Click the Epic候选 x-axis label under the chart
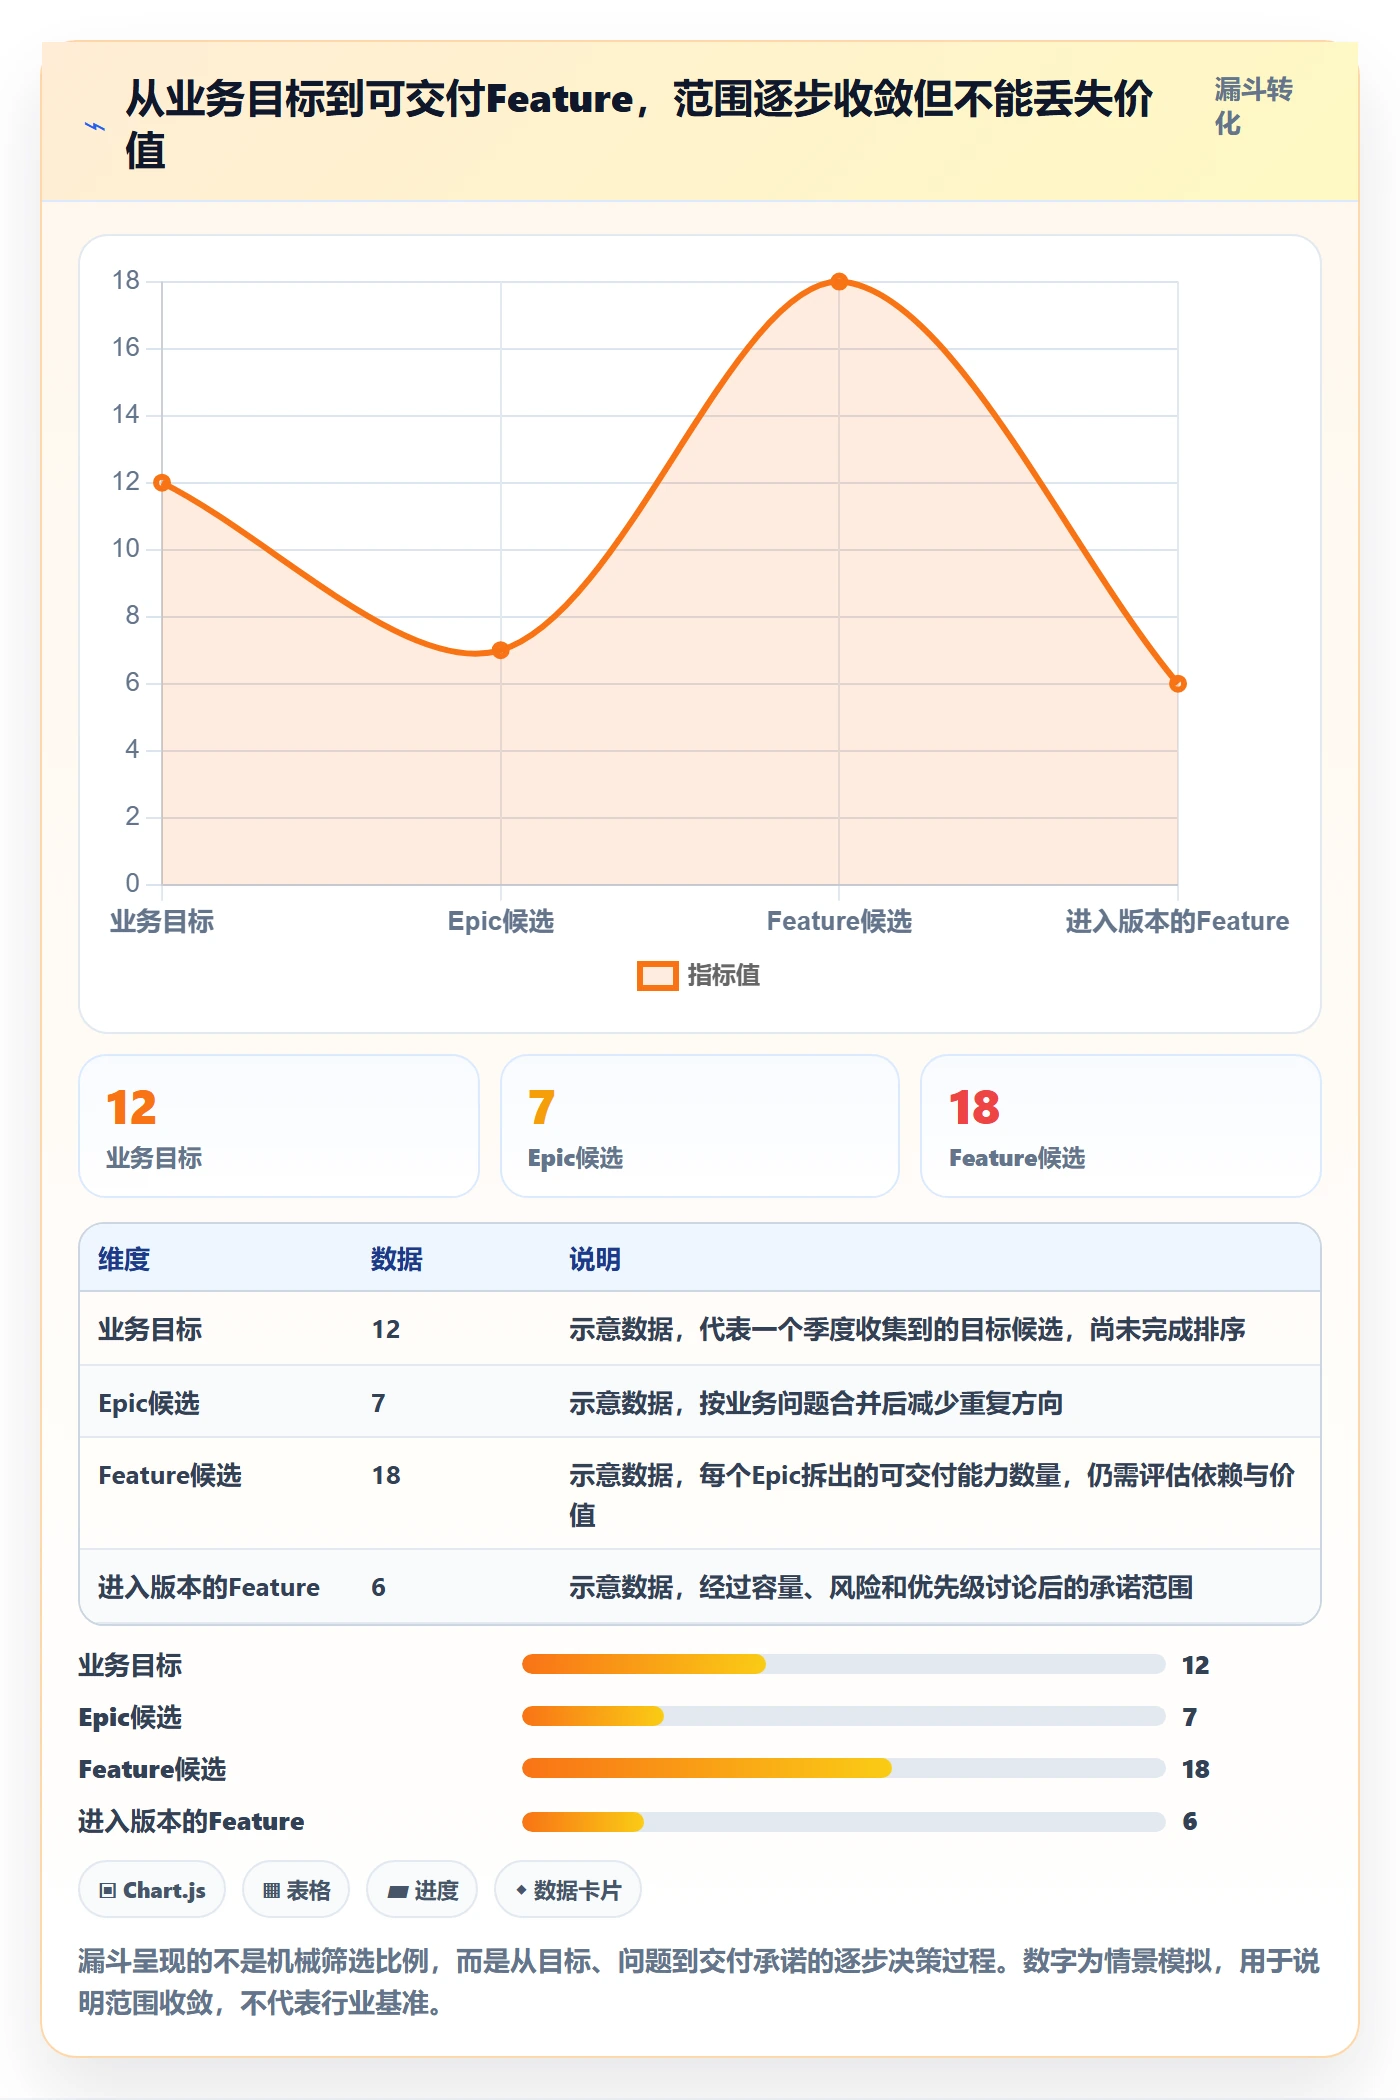This screenshot has height=2100, width=1400. point(501,921)
